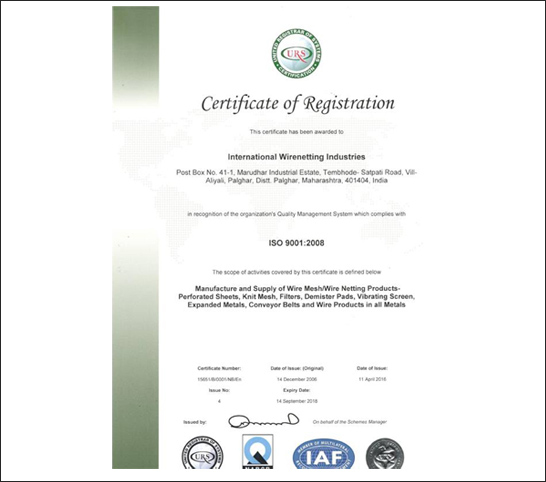Click the issue number value '4'
Viewport: 546px width, 482px height.
point(219,401)
